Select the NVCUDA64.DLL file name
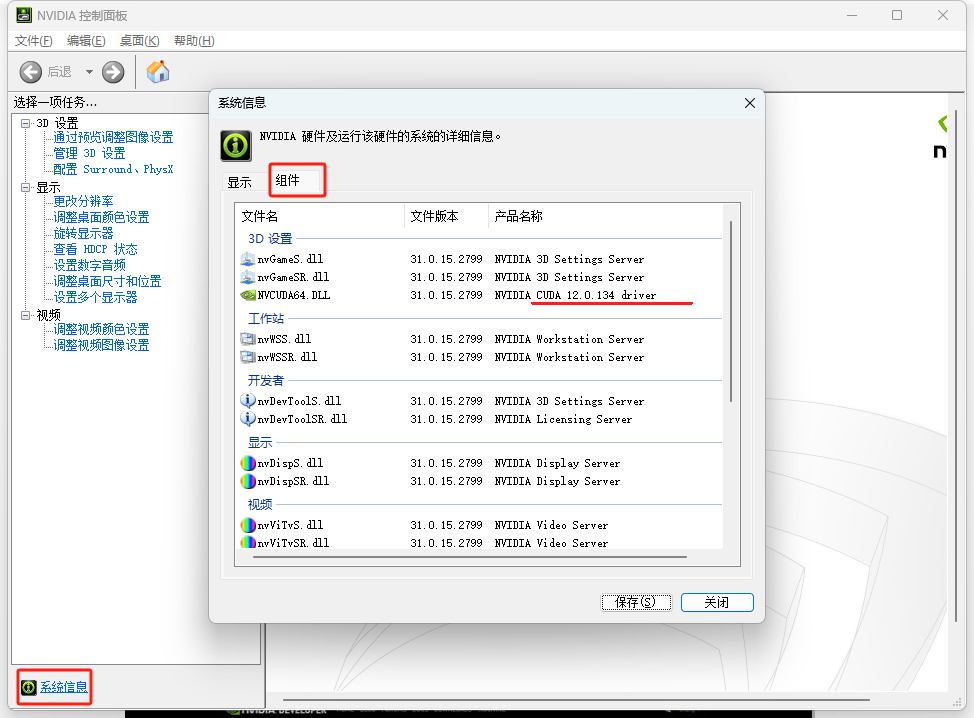Screen dimensions: 974x718 coord(294,295)
